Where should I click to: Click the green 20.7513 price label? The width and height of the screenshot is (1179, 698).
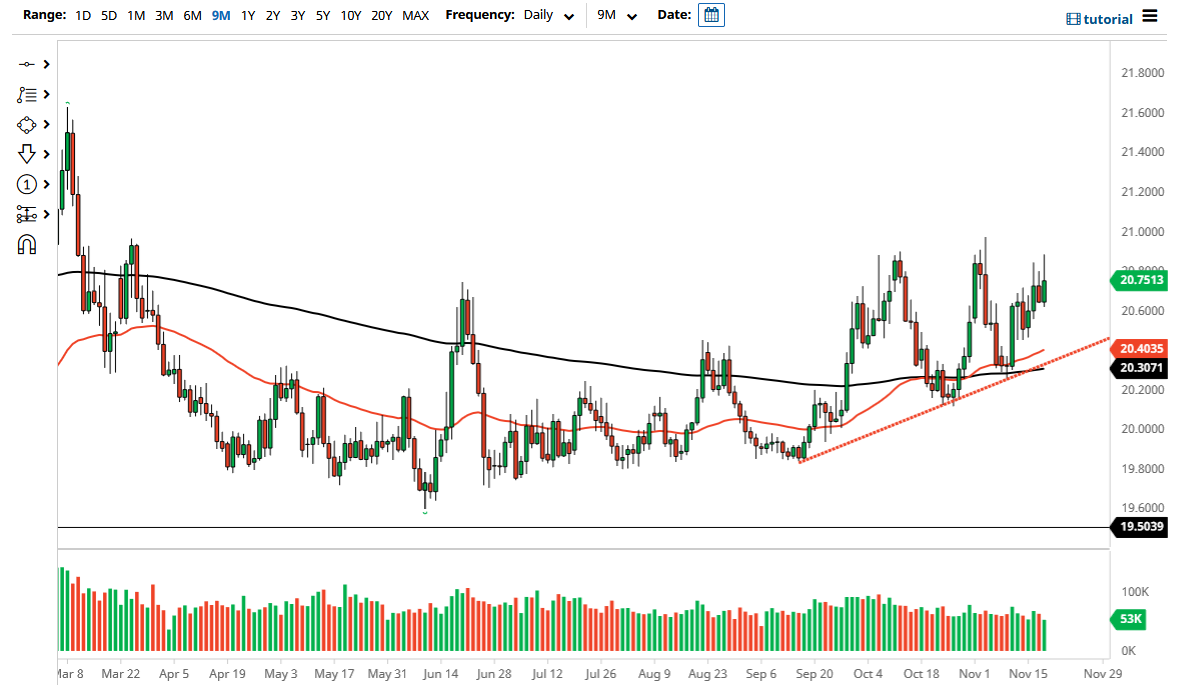(x=1140, y=281)
